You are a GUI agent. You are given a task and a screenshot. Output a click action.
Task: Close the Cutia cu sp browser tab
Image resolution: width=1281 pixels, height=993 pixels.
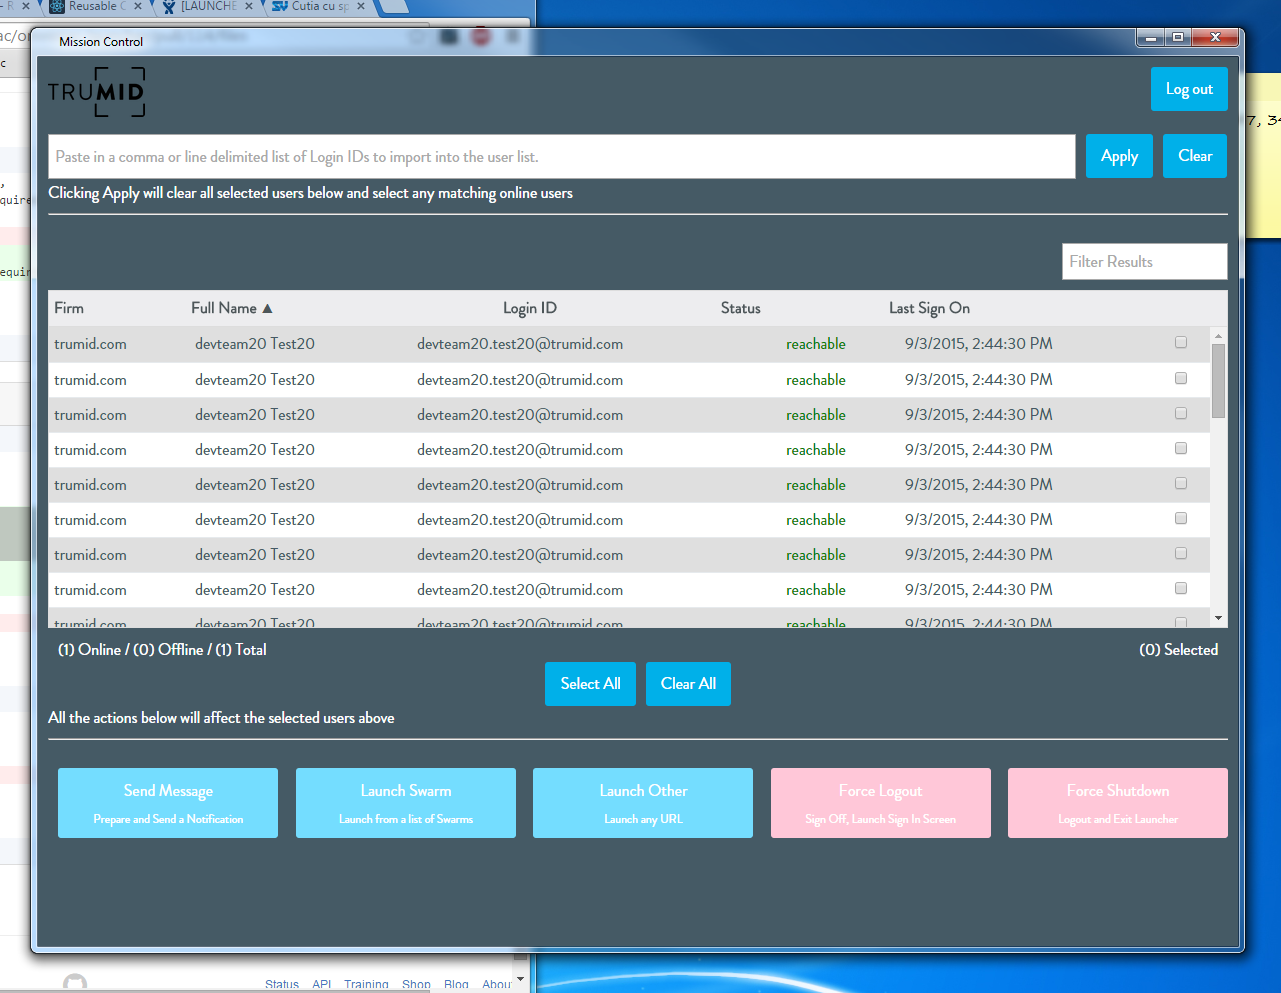point(361,6)
